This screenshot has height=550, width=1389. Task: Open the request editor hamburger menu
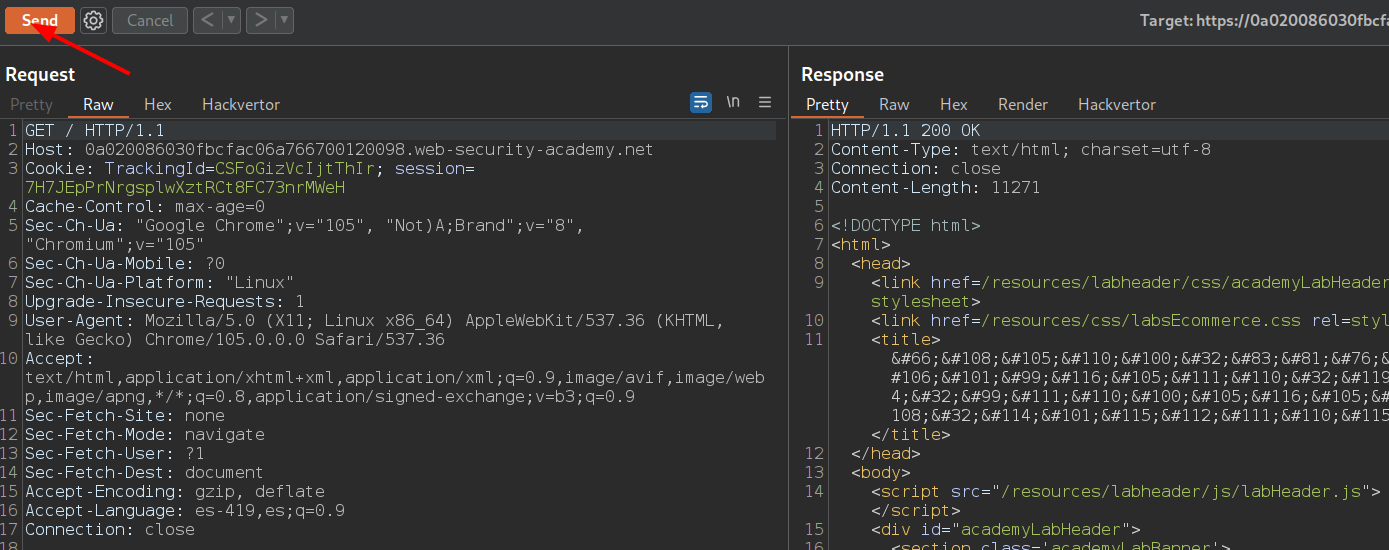coord(765,102)
